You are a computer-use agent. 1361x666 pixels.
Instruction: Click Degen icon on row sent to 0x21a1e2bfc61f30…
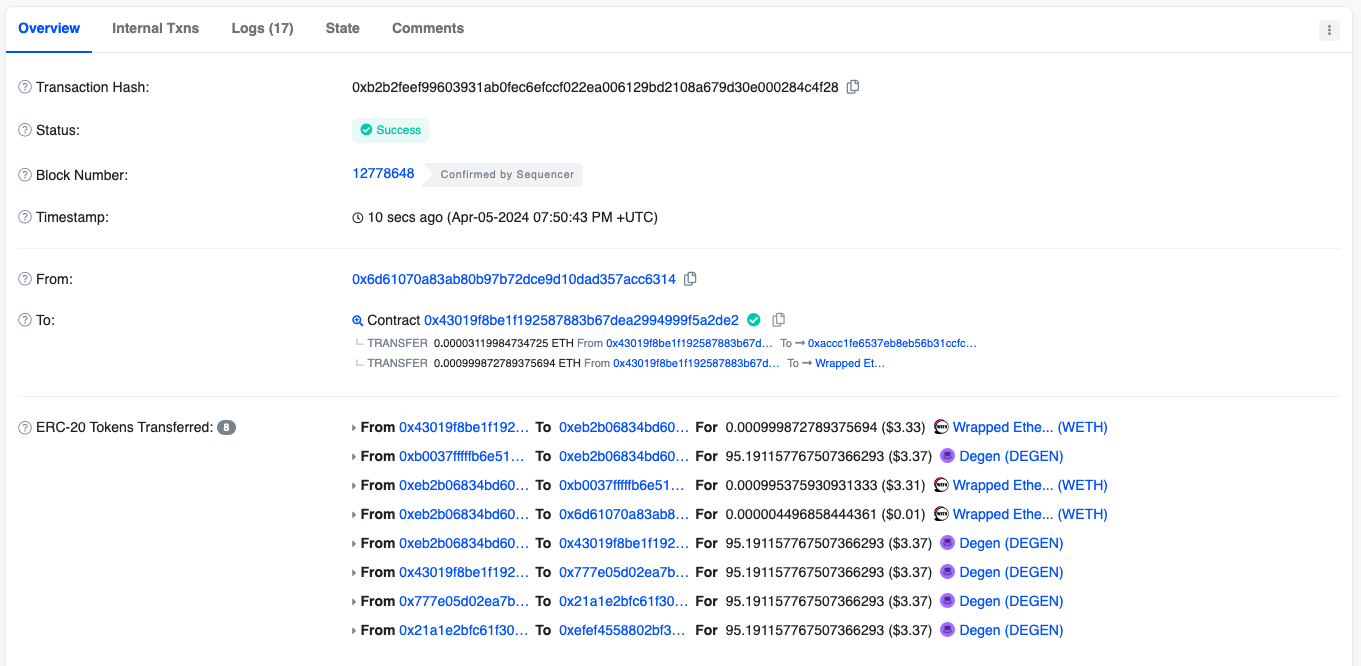coord(948,601)
